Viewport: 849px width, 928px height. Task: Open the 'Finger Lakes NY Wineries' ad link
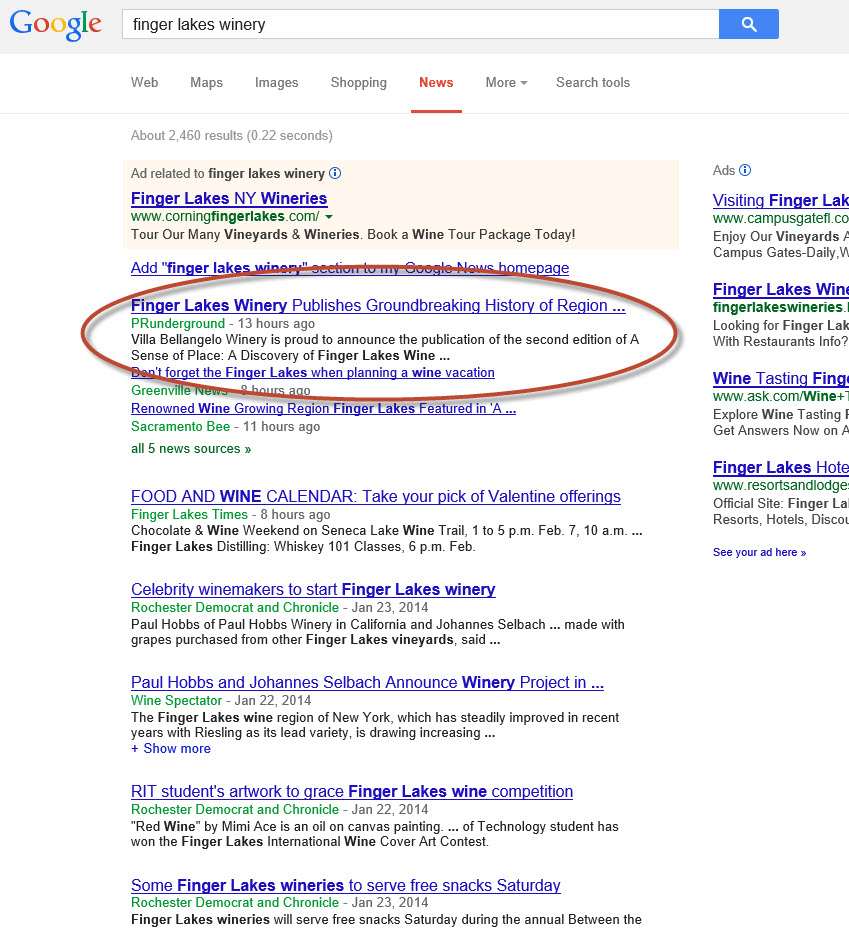coord(229,198)
